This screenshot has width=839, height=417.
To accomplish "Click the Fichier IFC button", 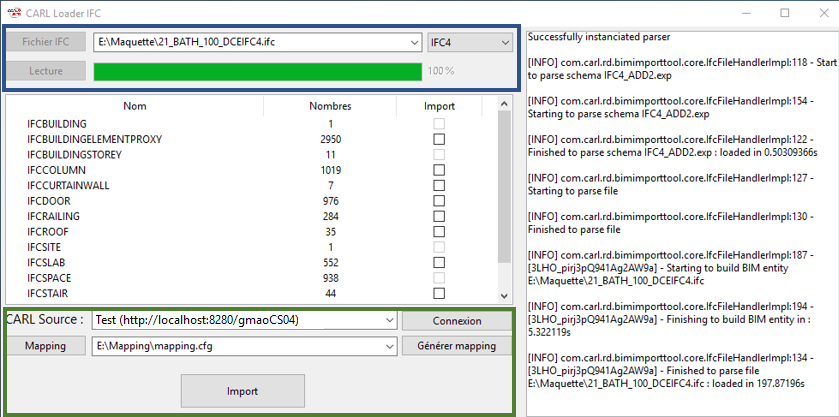I will point(45,42).
